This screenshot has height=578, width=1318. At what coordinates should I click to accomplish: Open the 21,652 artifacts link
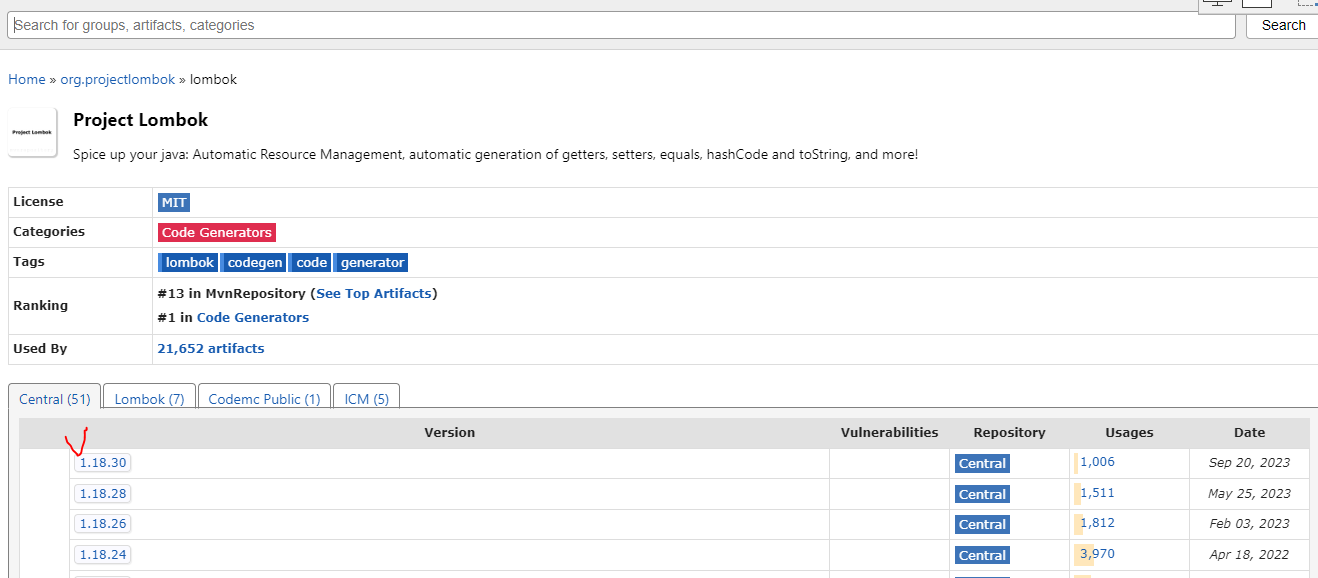(x=211, y=348)
